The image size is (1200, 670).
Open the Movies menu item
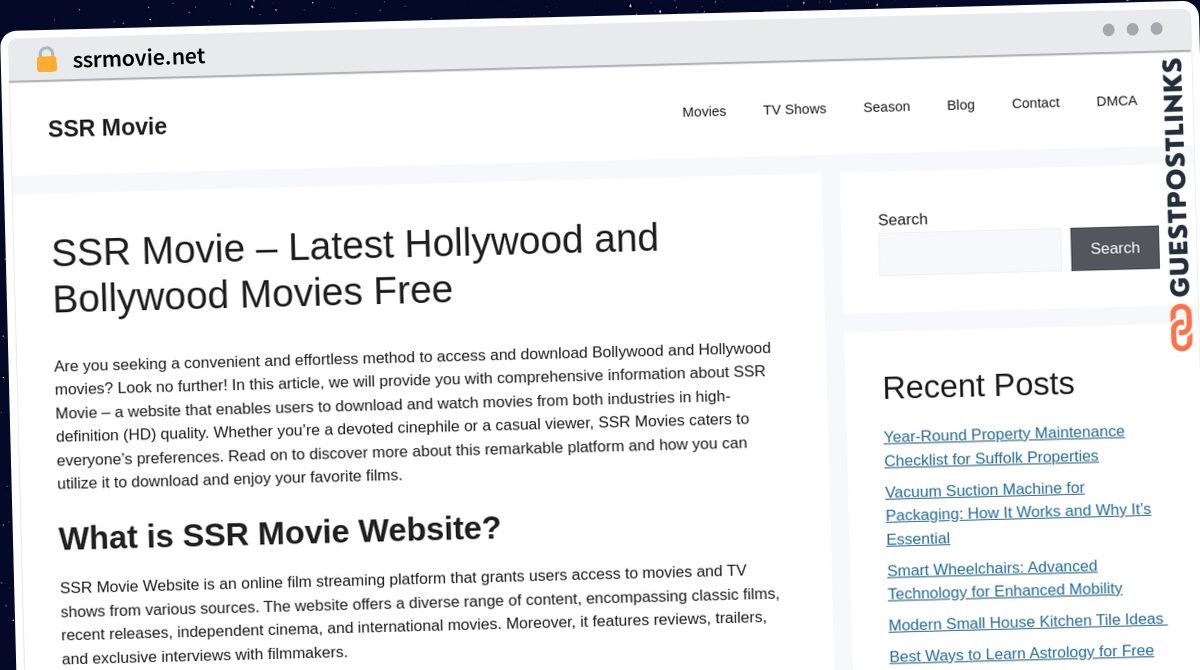point(704,111)
